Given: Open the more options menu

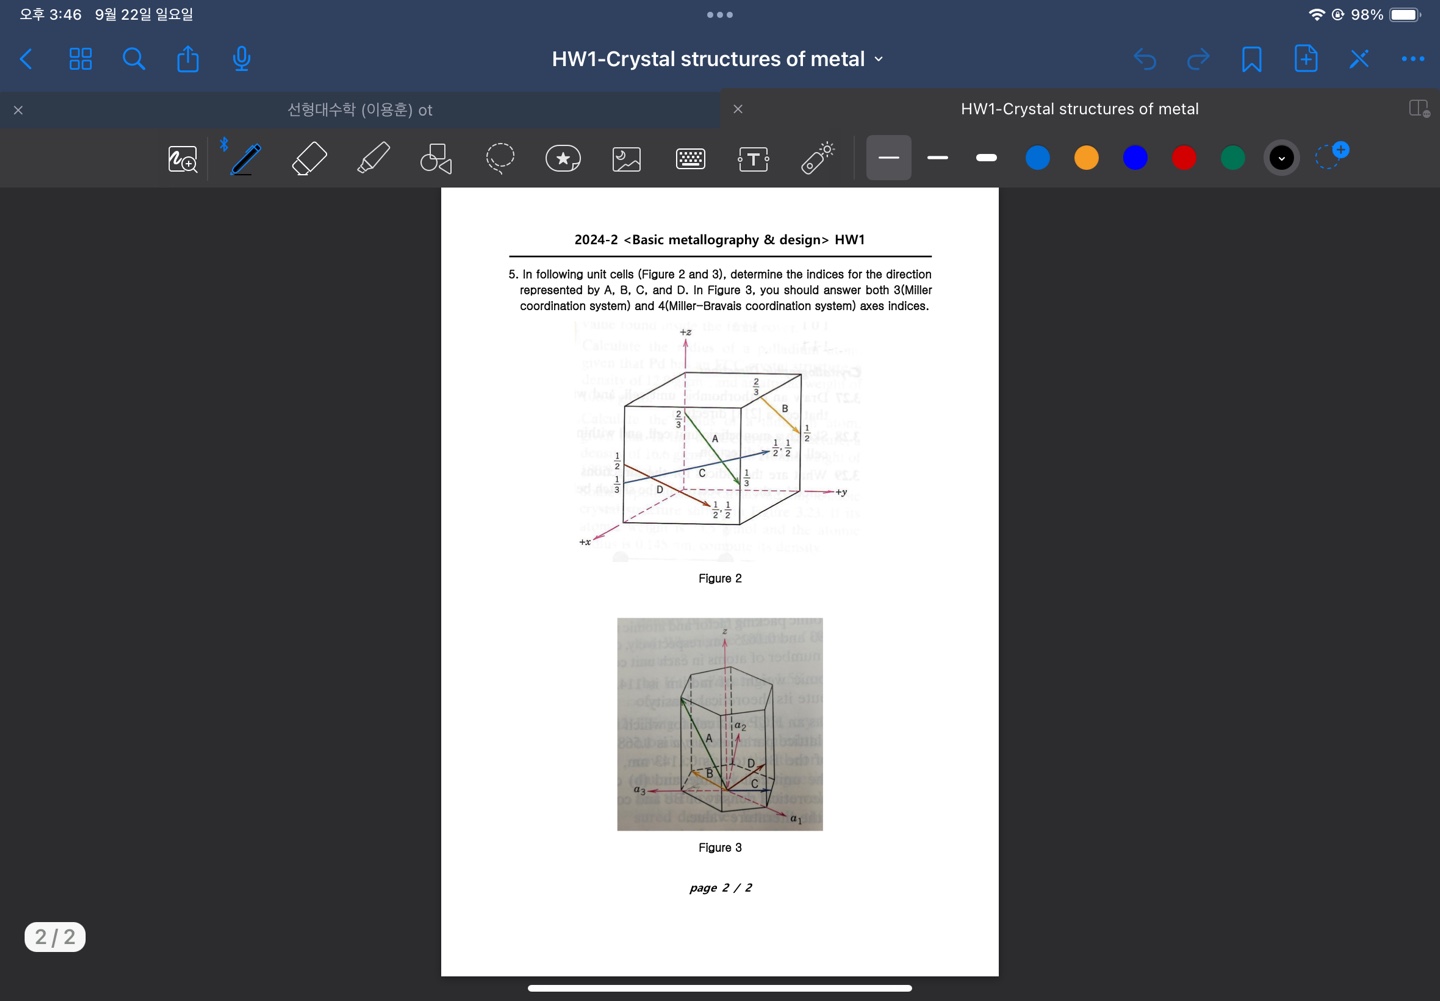Looking at the screenshot, I should pyautogui.click(x=1413, y=59).
